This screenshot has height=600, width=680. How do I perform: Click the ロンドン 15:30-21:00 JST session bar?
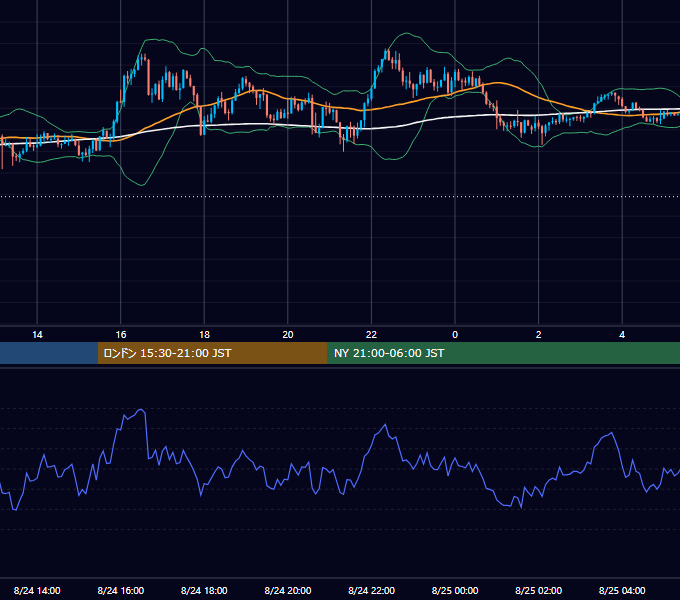212,353
